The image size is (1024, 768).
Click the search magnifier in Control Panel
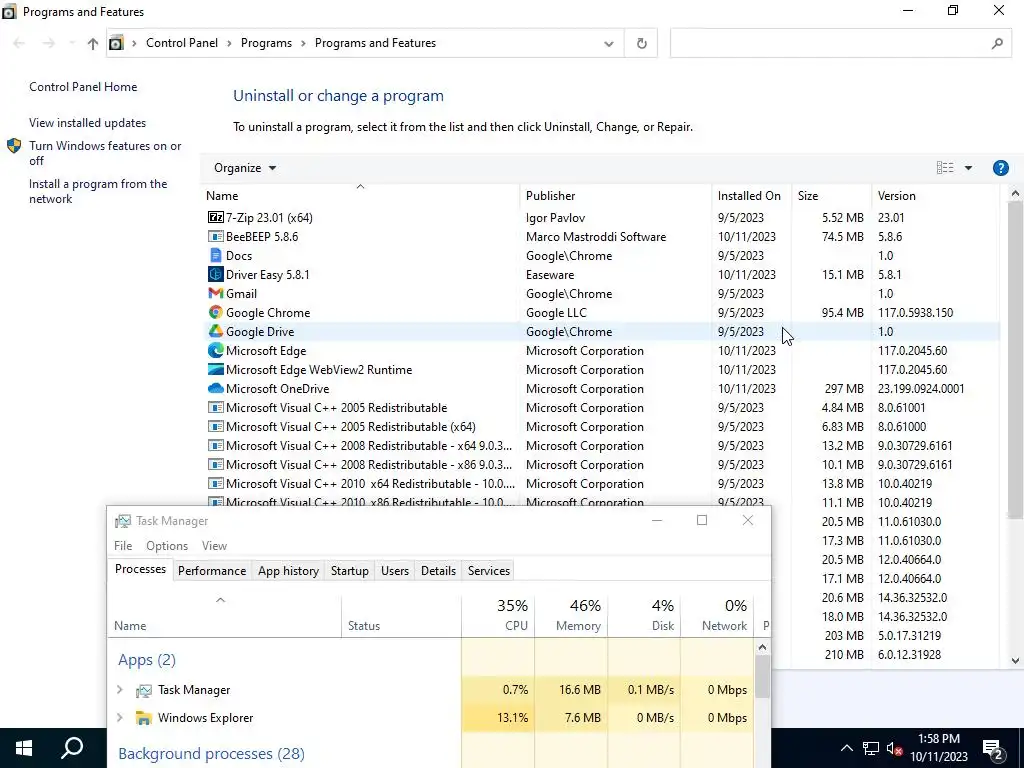coord(997,43)
